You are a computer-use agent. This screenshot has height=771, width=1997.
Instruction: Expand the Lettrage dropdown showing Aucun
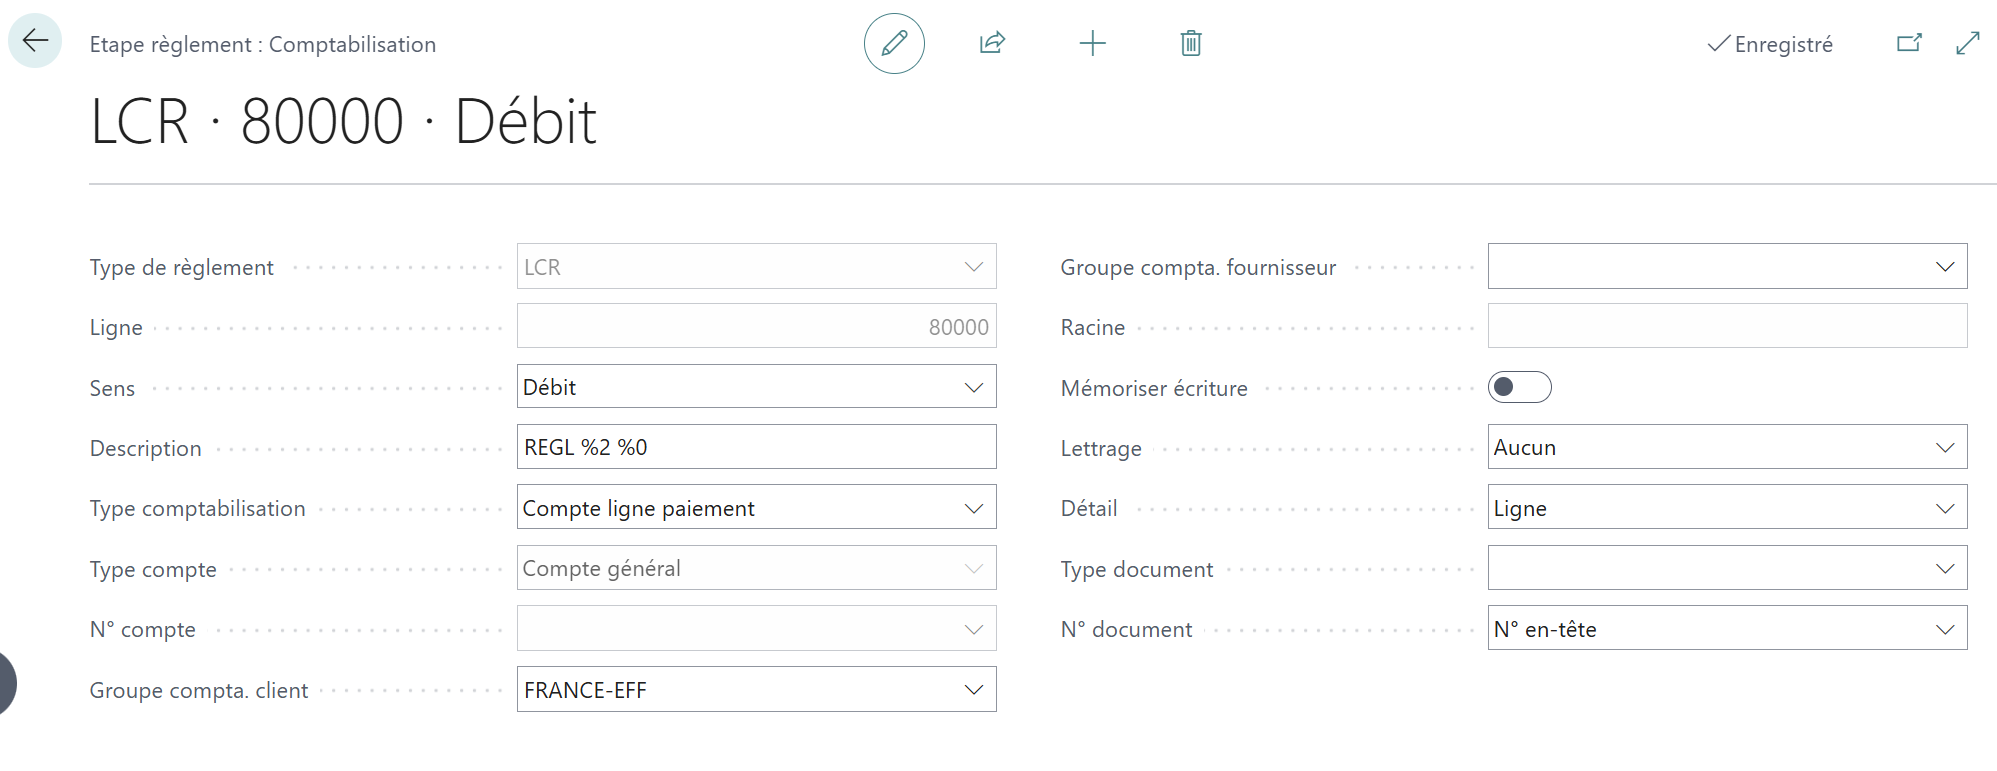1726,447
